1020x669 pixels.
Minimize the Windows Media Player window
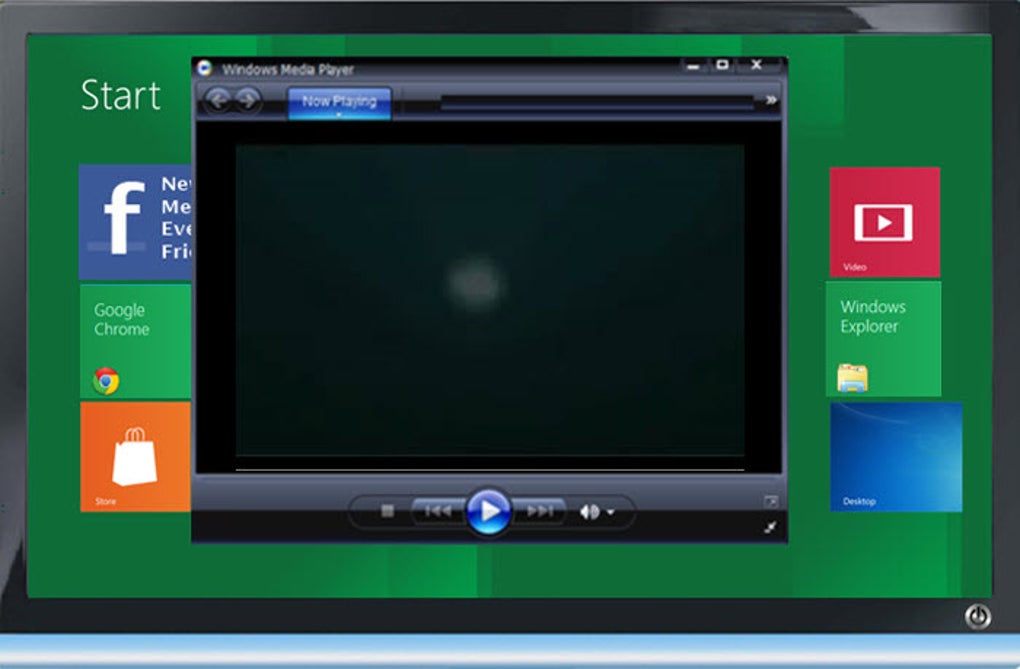693,65
